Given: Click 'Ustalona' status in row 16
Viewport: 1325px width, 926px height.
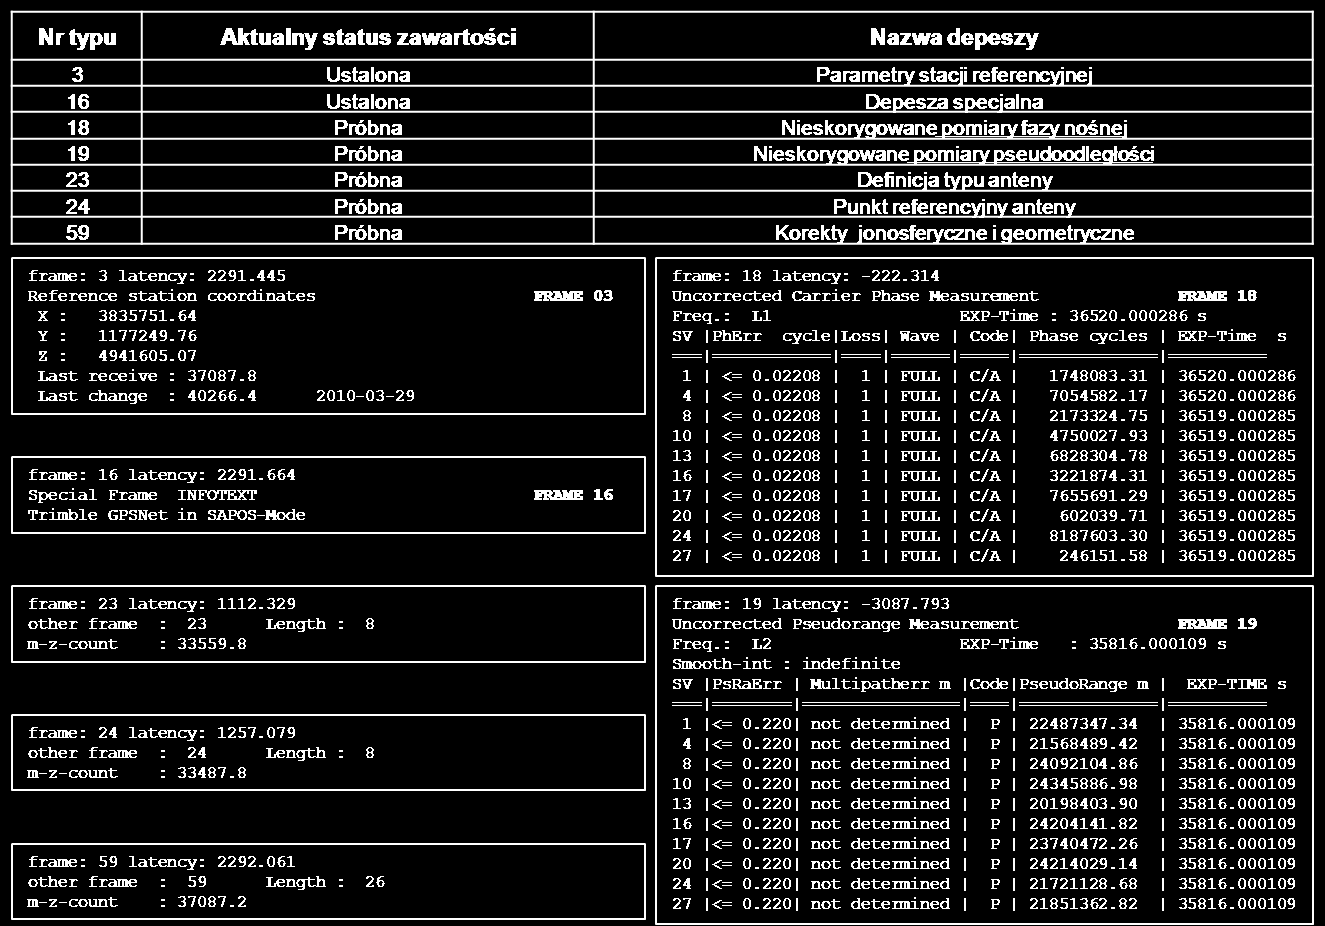Looking at the screenshot, I should [368, 101].
